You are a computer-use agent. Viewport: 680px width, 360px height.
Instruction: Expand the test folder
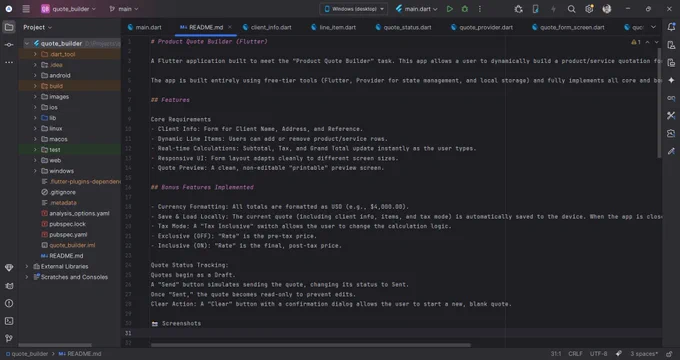pyautogui.click(x=35, y=150)
